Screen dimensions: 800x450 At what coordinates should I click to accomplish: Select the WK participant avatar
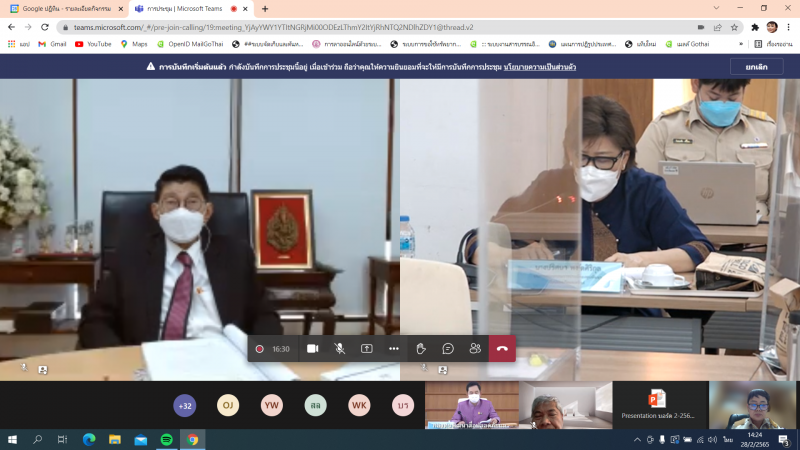[359, 406]
